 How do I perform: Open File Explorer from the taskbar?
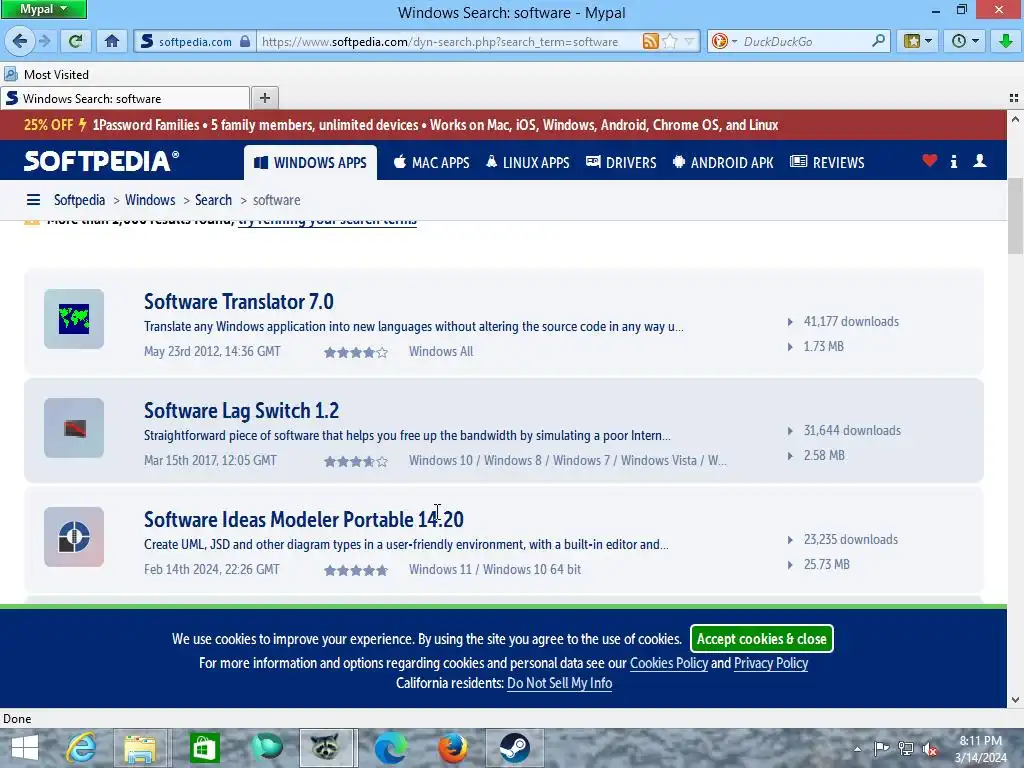140,748
